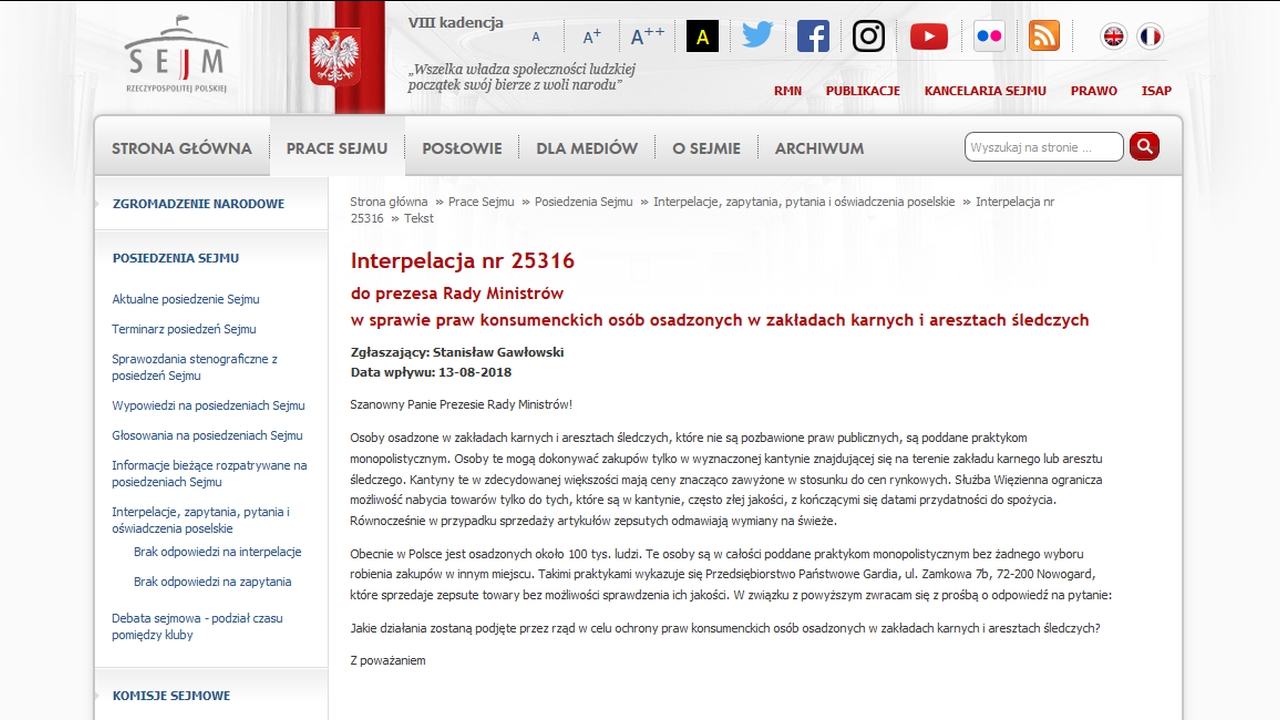Click breadcrumb 'Interpelacje, zapytania, pytania i oświadczenia poselskie'
The image size is (1280, 720).
coord(804,202)
